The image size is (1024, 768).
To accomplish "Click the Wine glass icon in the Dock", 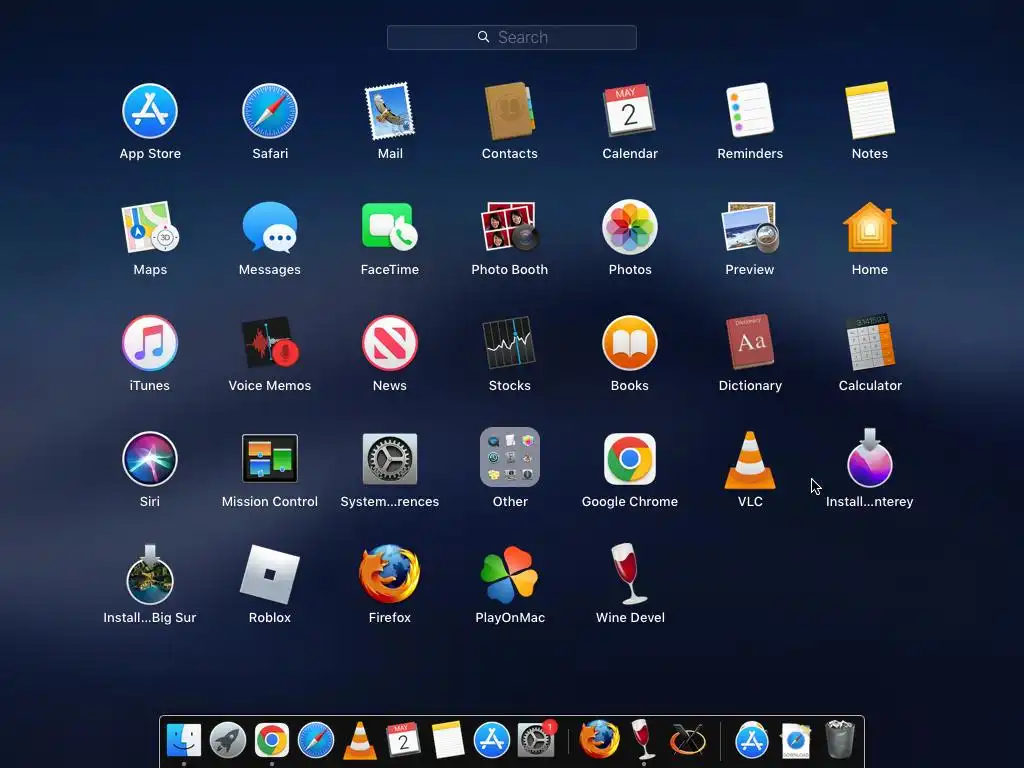I will [x=643, y=739].
